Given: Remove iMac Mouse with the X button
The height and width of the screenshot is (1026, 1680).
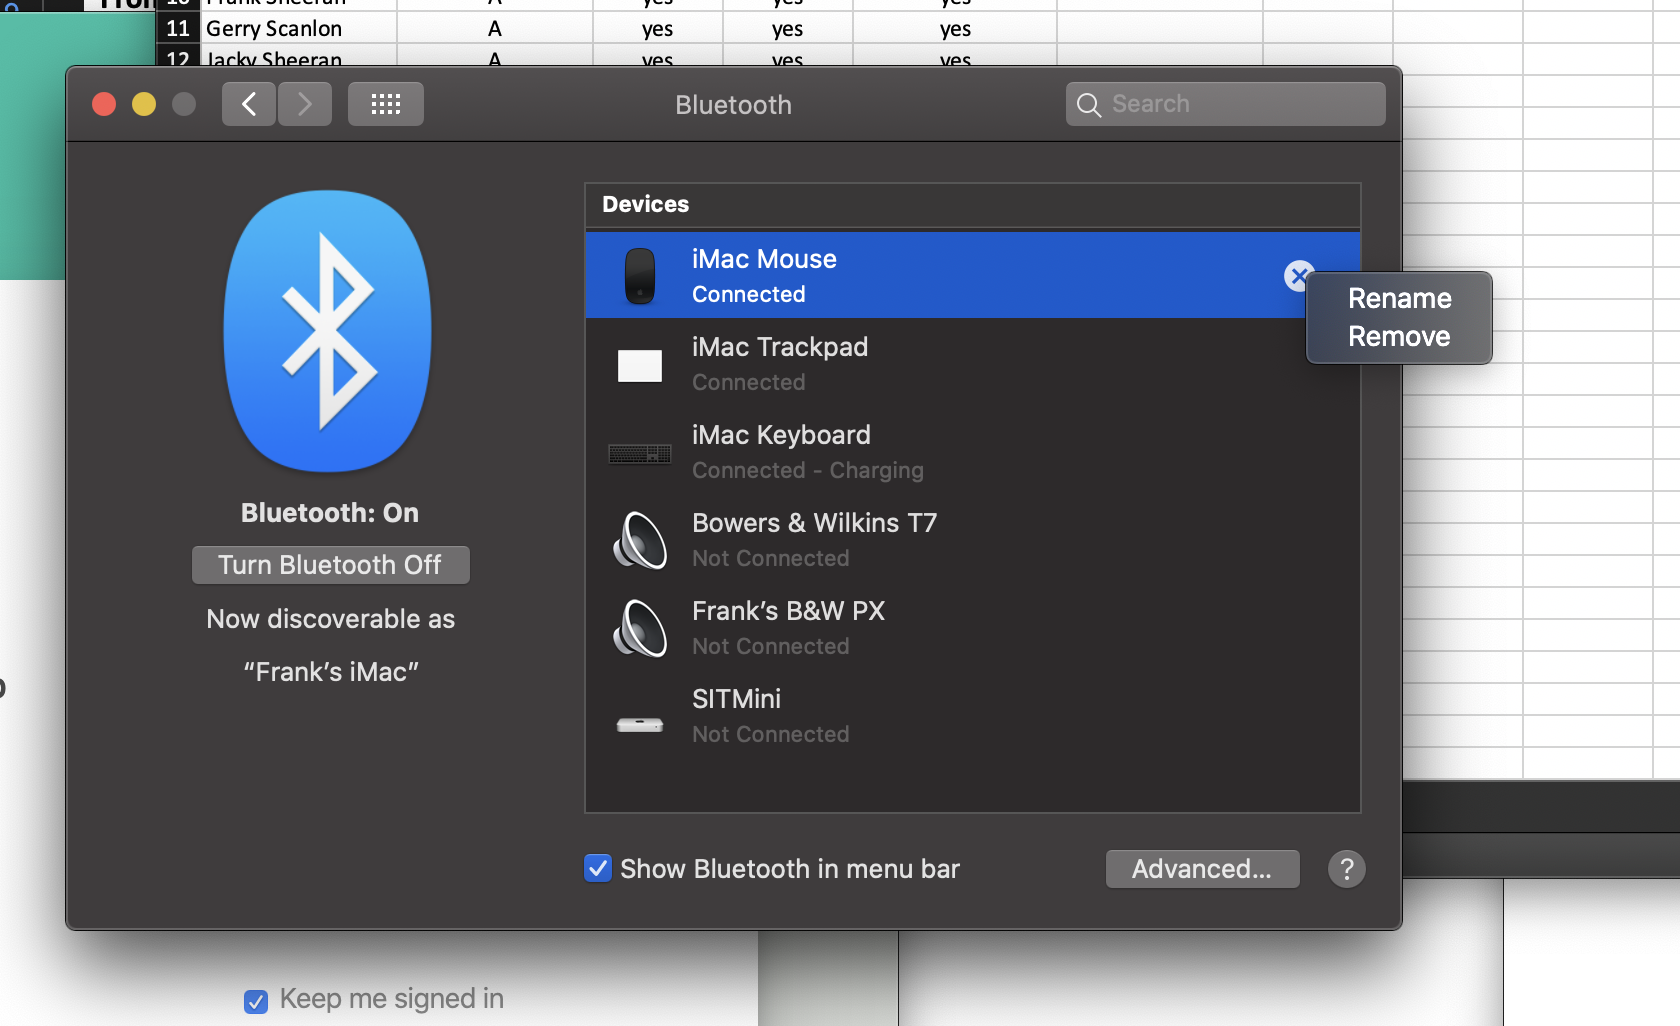Looking at the screenshot, I should (1298, 276).
